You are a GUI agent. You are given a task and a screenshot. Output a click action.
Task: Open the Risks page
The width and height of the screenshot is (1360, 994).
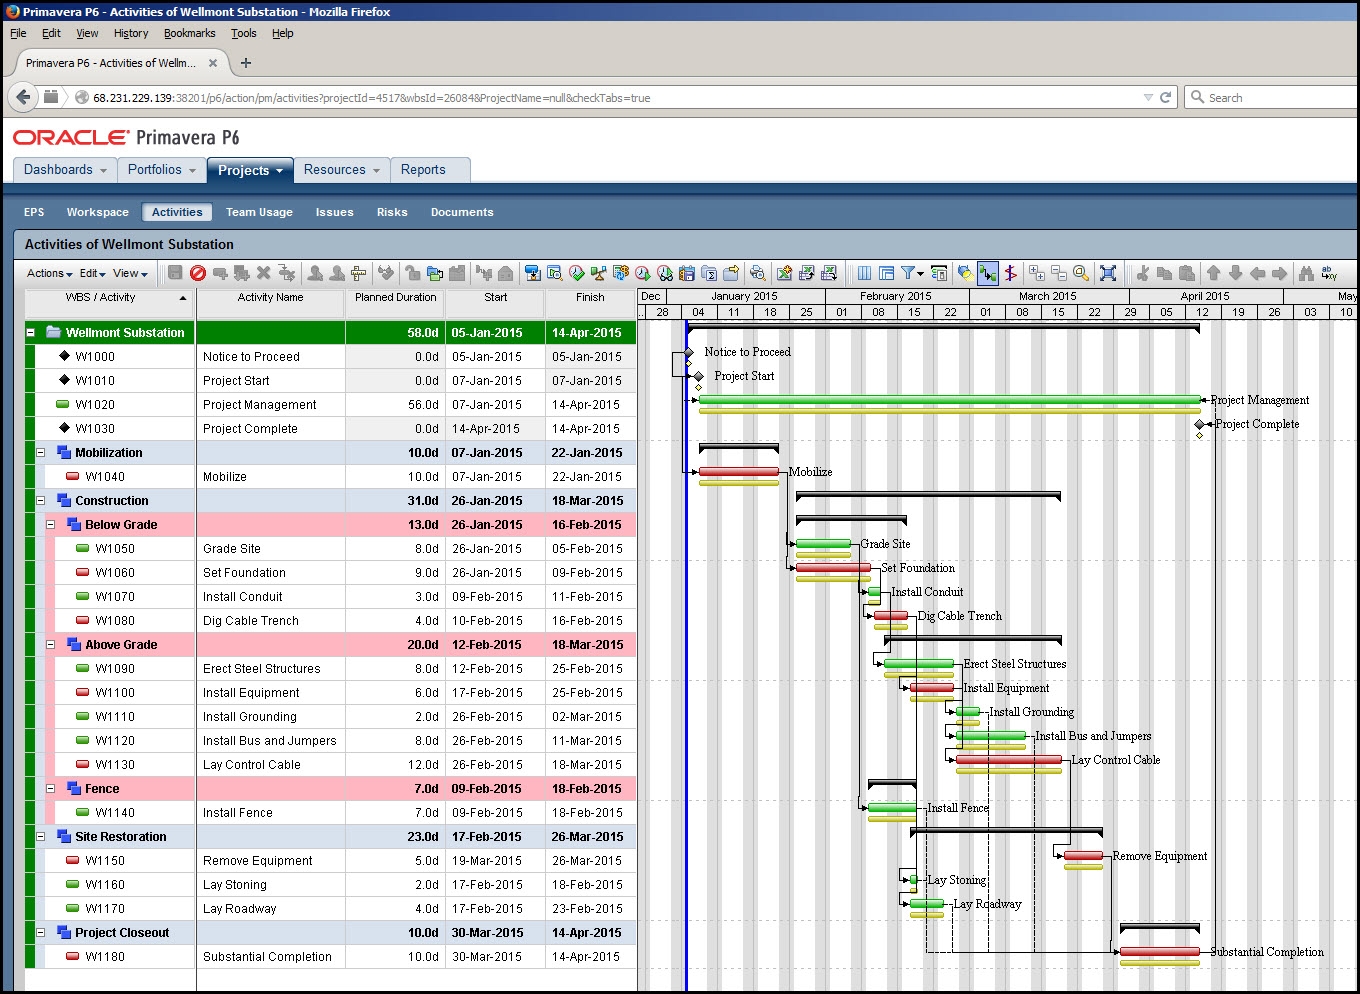point(392,212)
